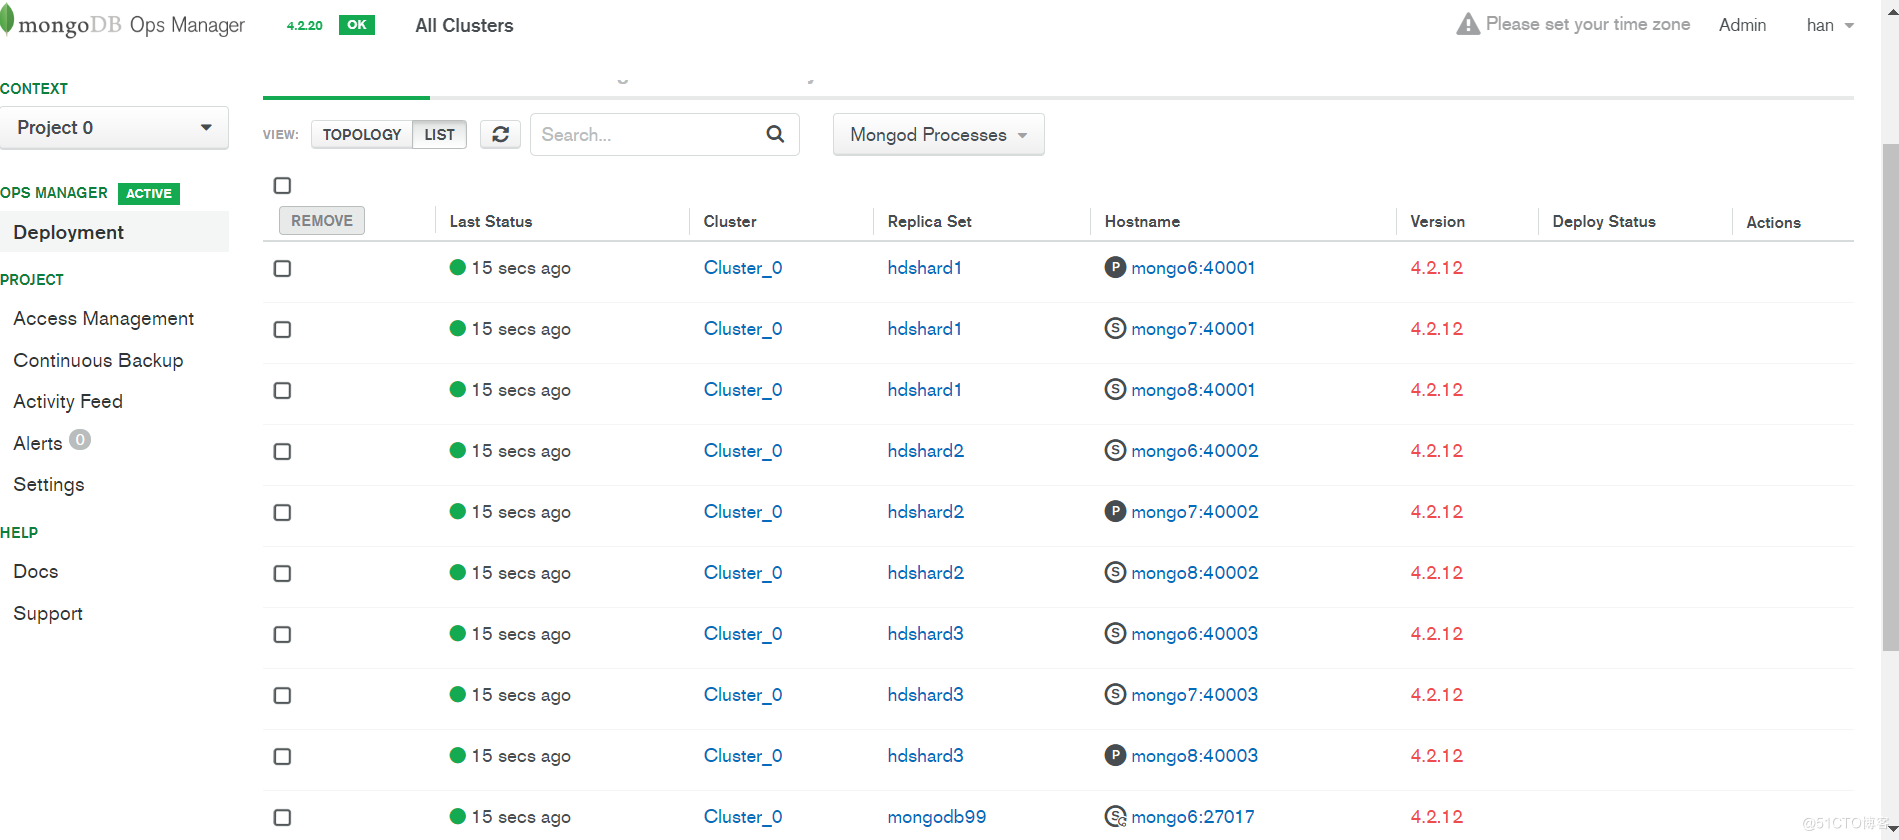This screenshot has height=840, width=1899.
Task: Click primary icon for mongo6:40001
Action: click(1115, 267)
